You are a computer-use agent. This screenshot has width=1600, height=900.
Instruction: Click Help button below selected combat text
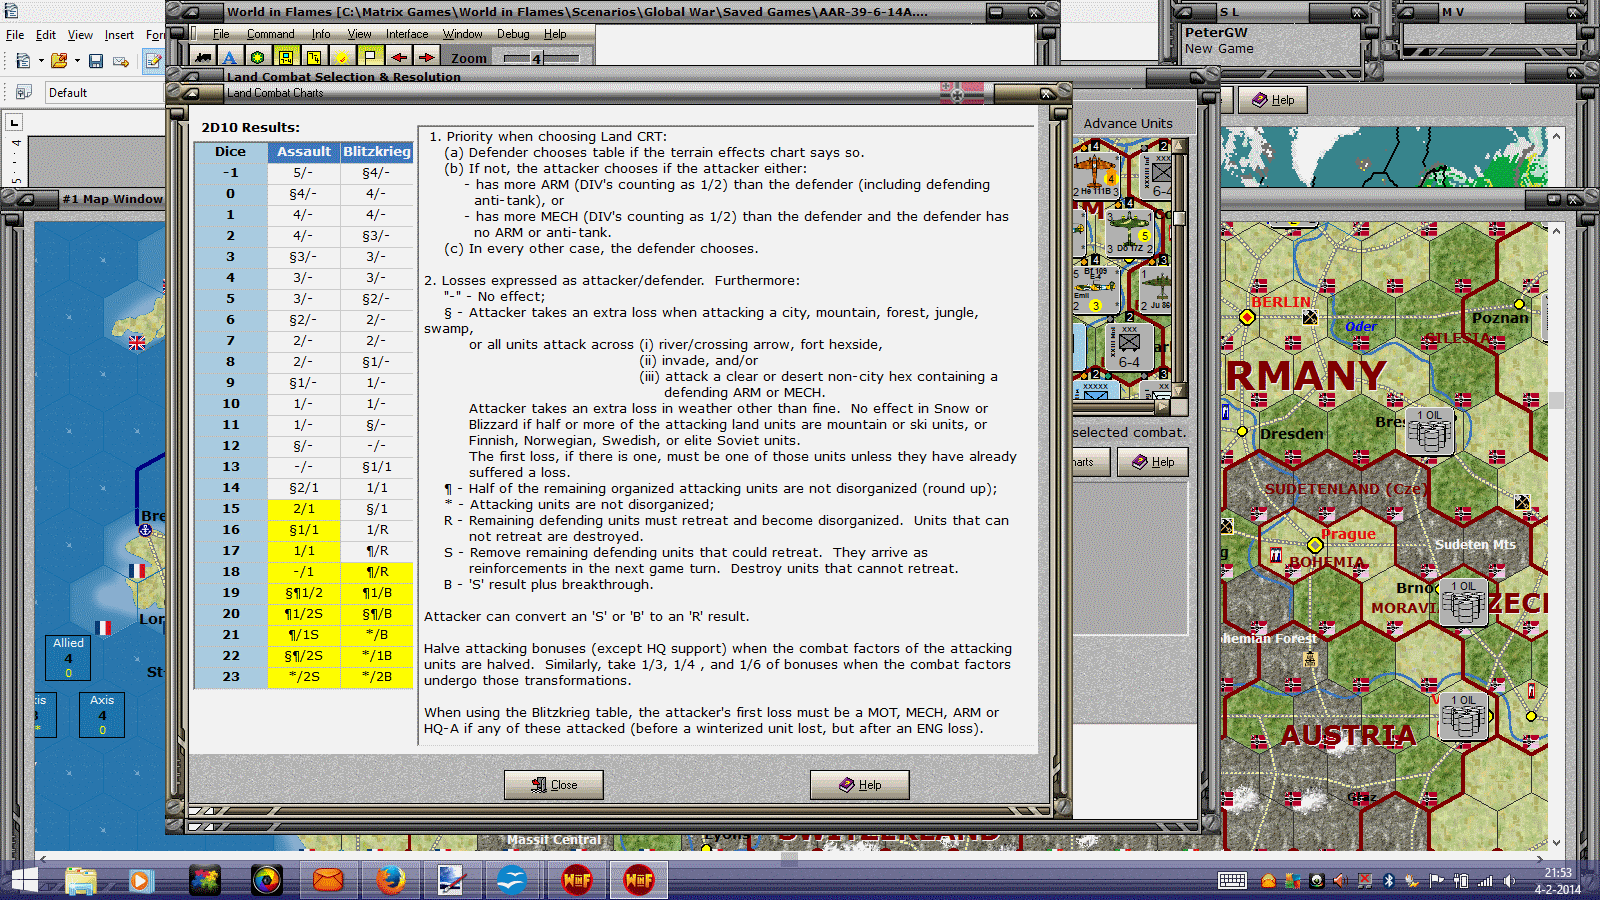[1153, 462]
